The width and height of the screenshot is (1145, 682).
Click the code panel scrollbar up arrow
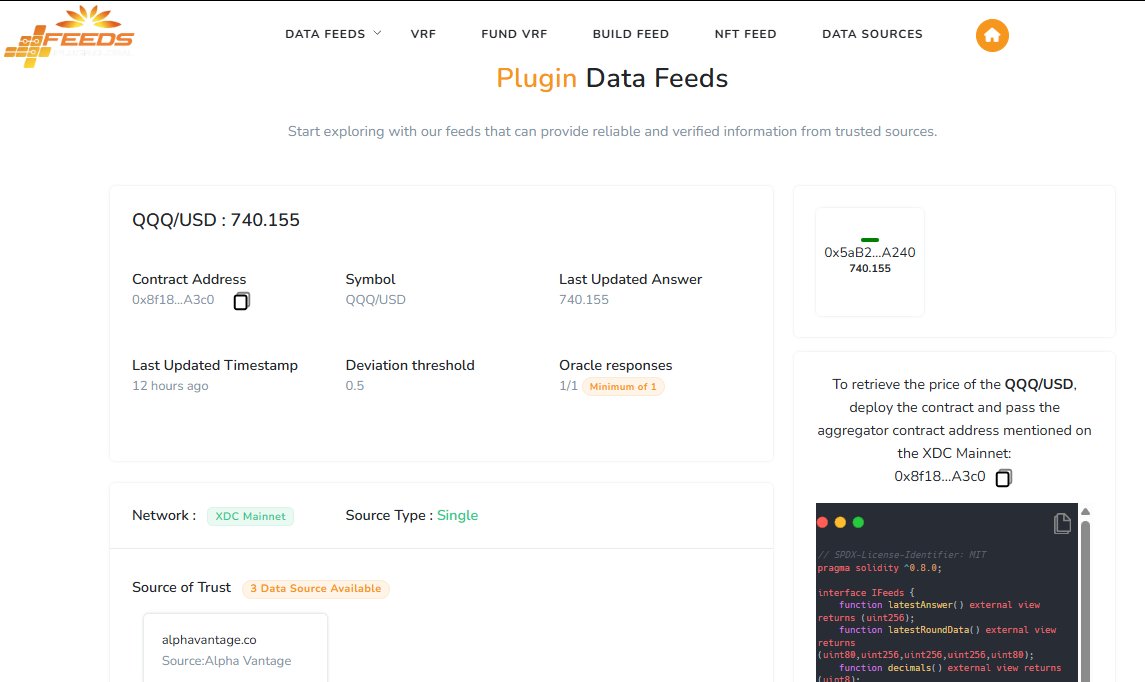(x=1085, y=511)
